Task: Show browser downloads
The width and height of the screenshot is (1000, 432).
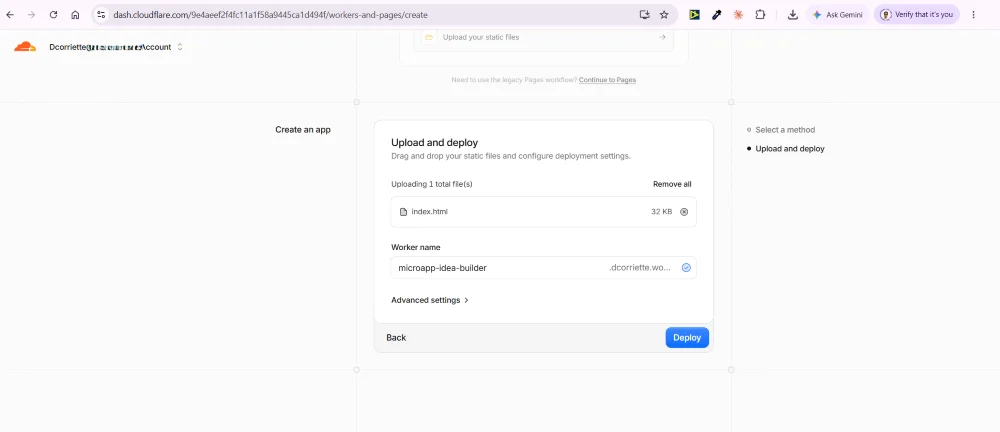Action: click(x=793, y=15)
